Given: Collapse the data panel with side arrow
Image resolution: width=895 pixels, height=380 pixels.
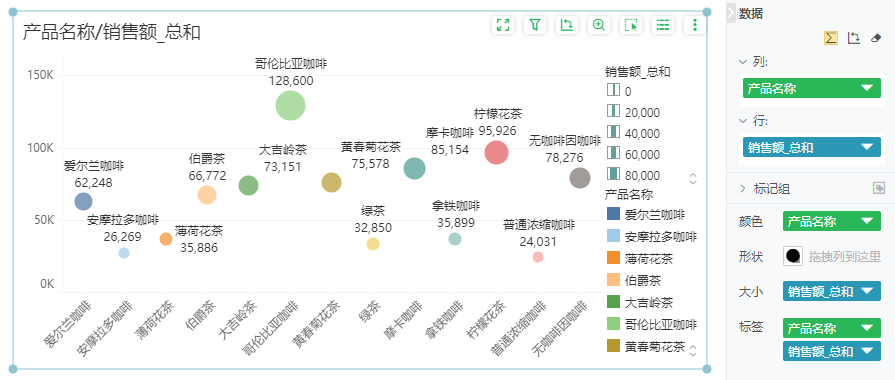Looking at the screenshot, I should click(731, 13).
